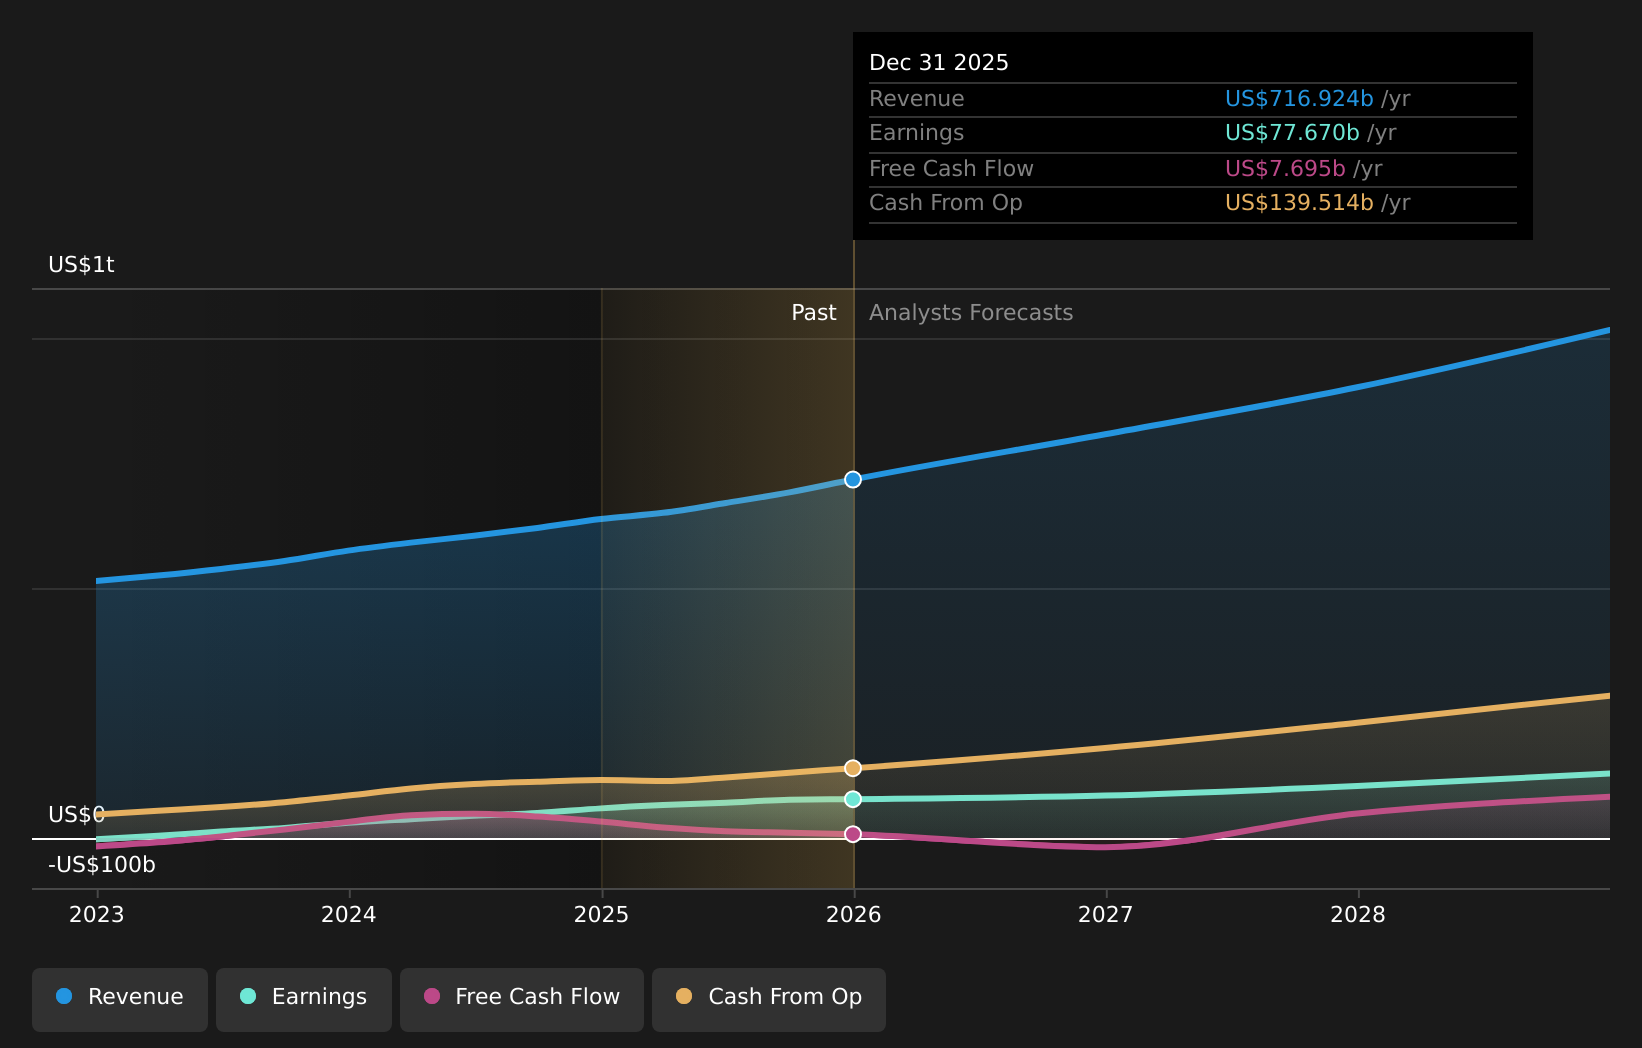Viewport: 1642px width, 1048px height.
Task: Select the Free Cash Flow data marker
Action: click(853, 834)
